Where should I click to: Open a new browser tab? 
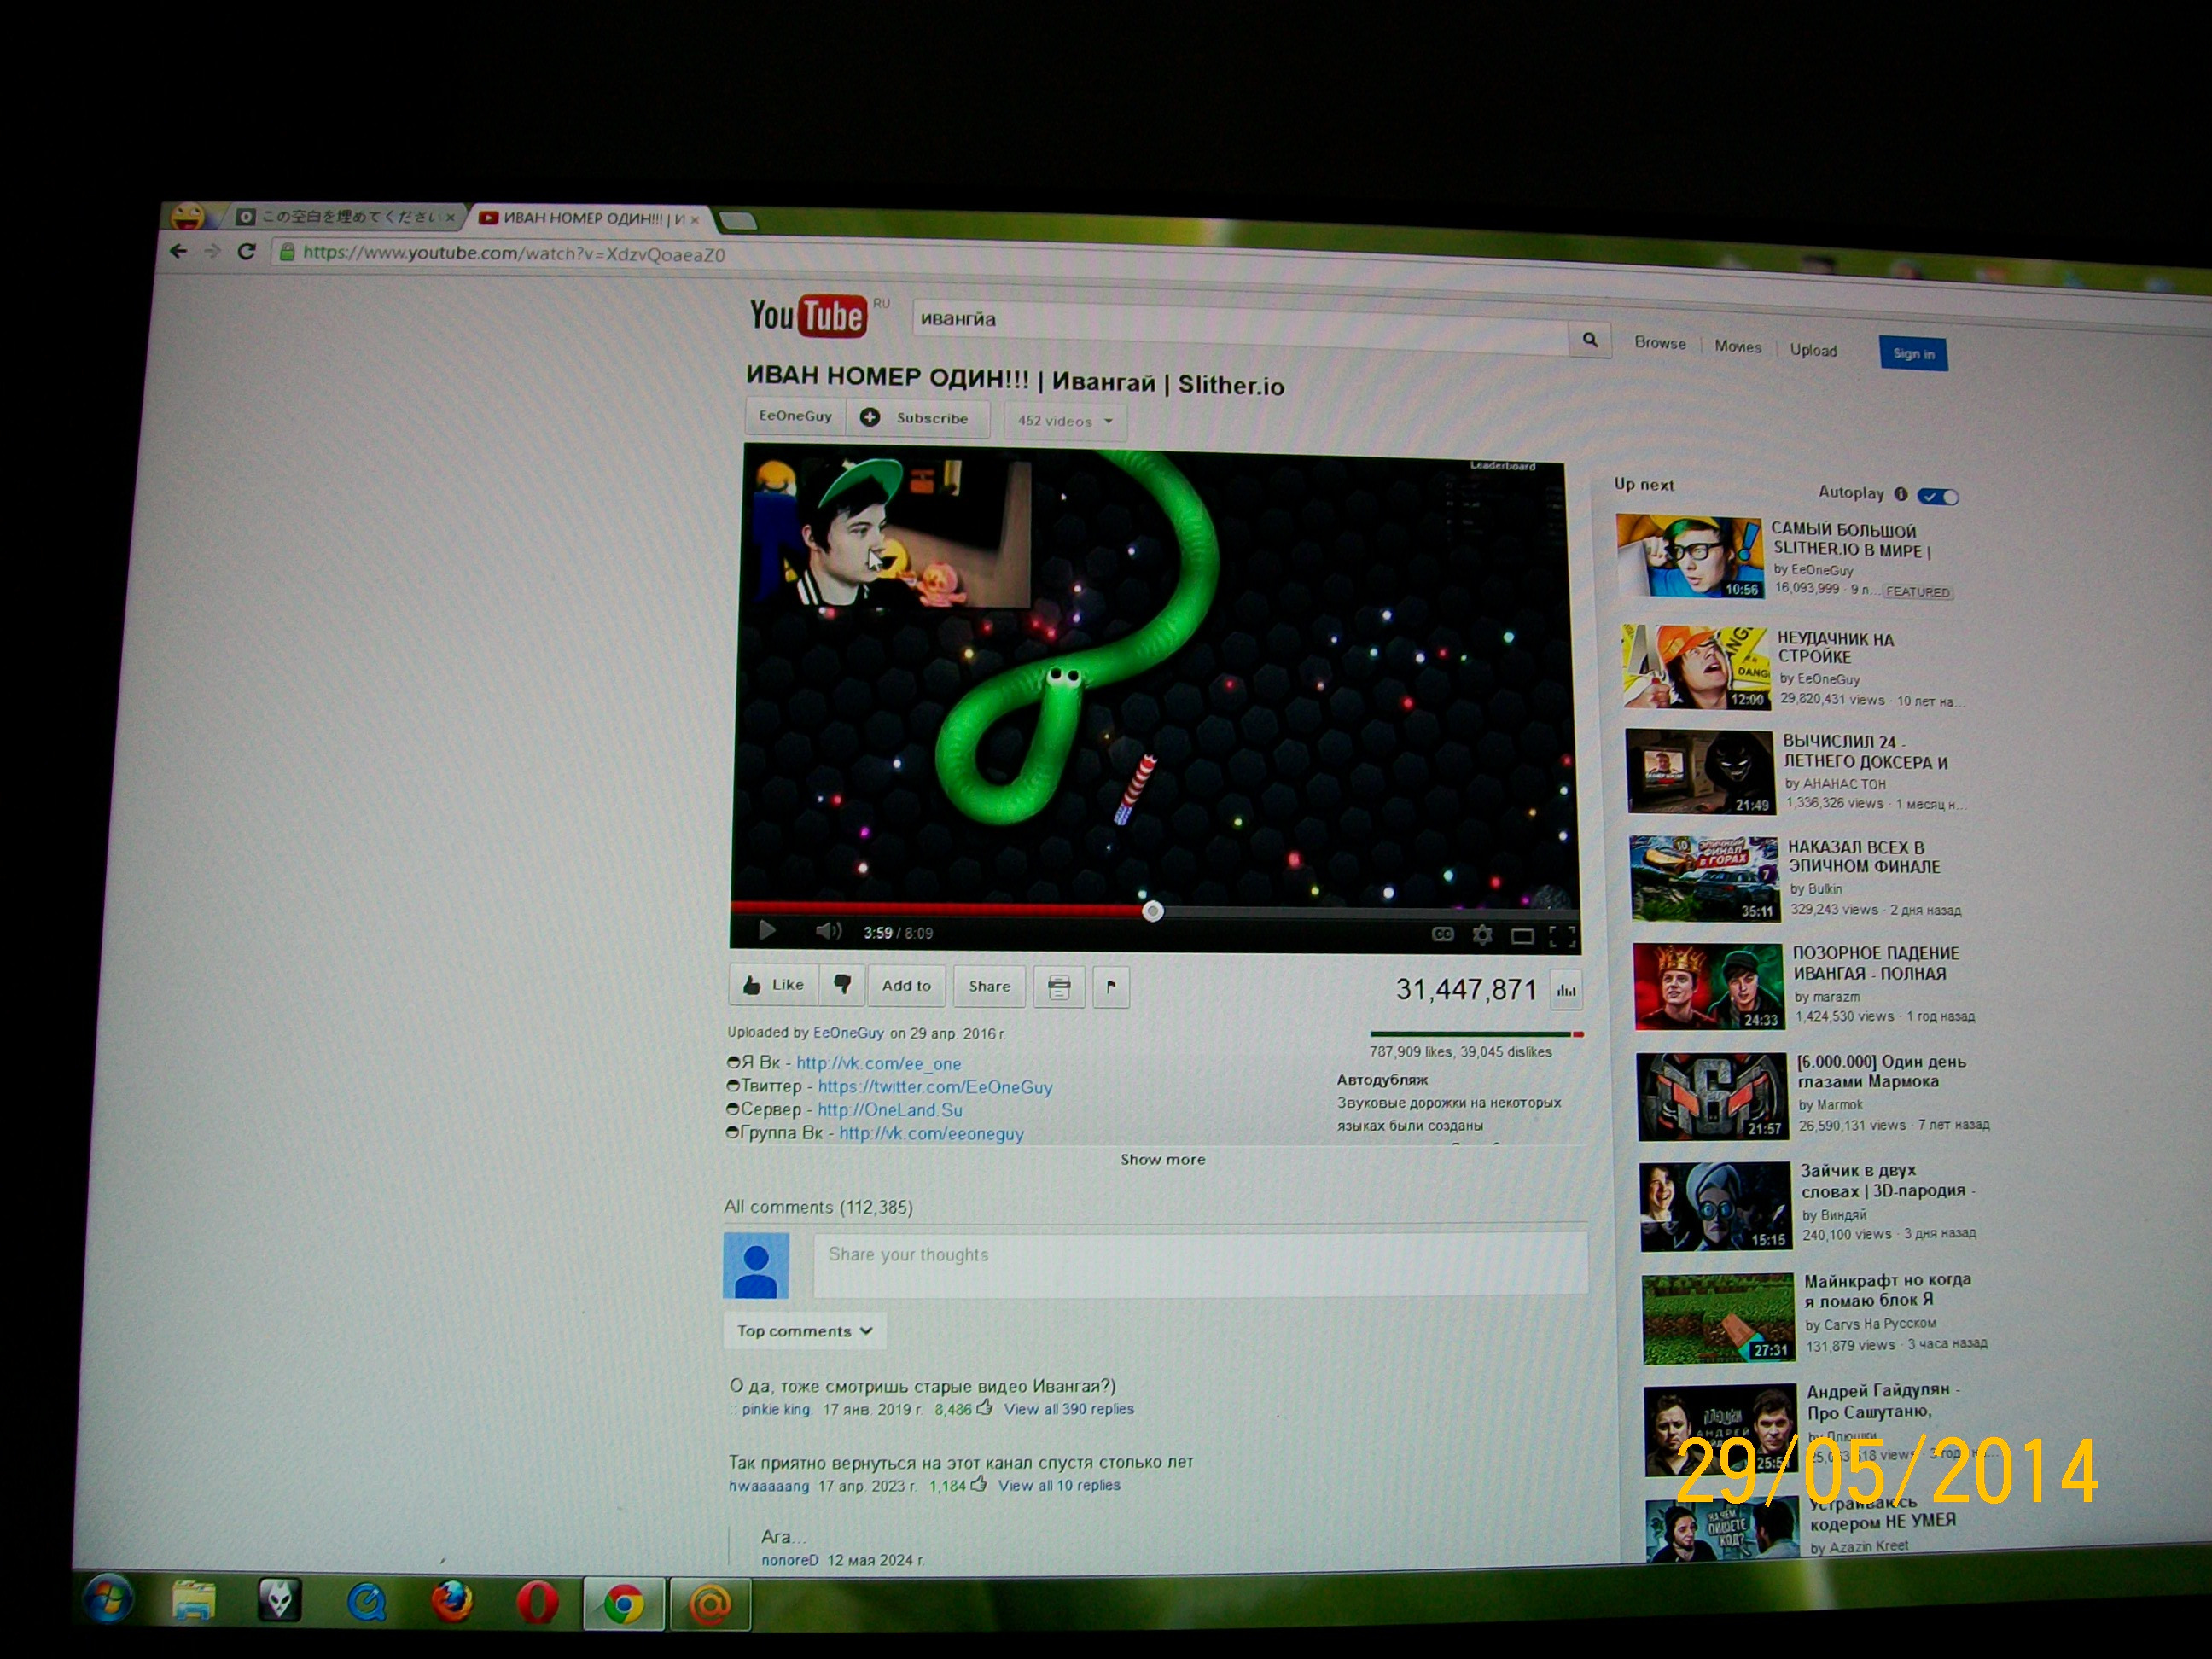click(x=738, y=221)
